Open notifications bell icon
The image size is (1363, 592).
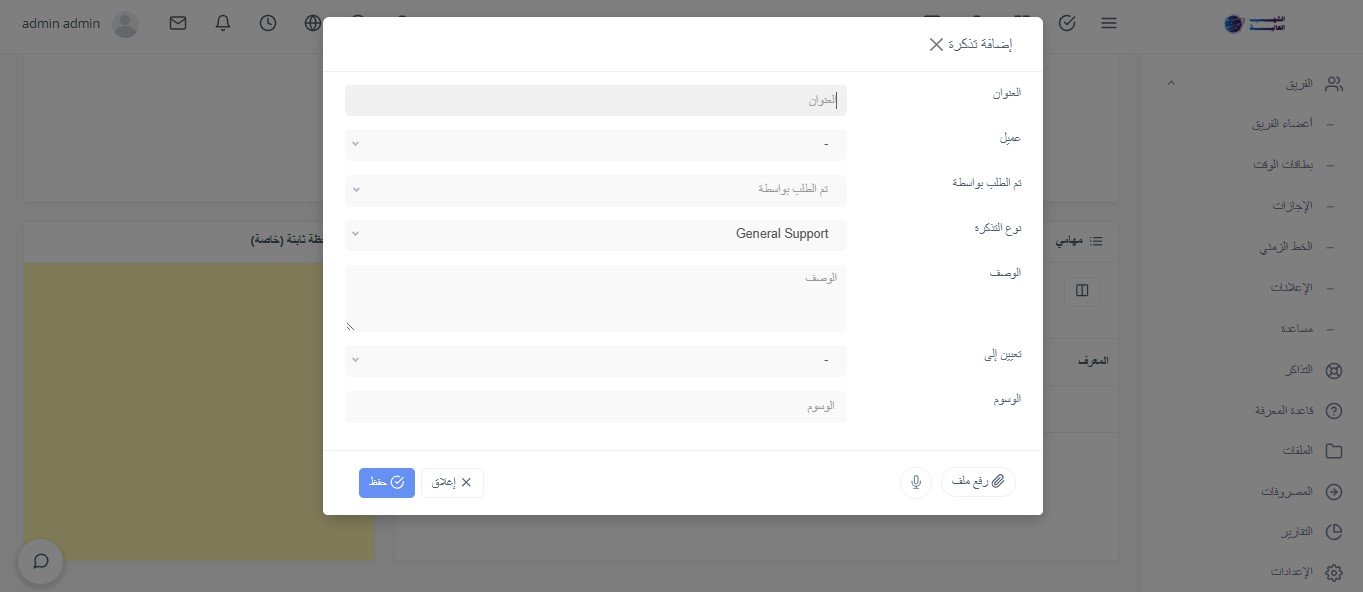click(x=223, y=22)
